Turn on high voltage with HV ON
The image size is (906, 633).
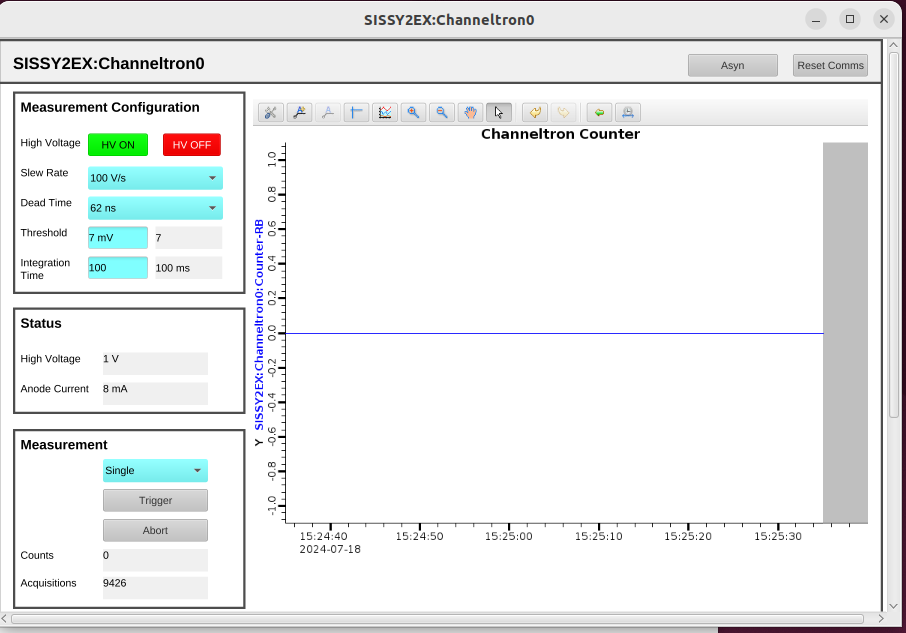tap(118, 144)
